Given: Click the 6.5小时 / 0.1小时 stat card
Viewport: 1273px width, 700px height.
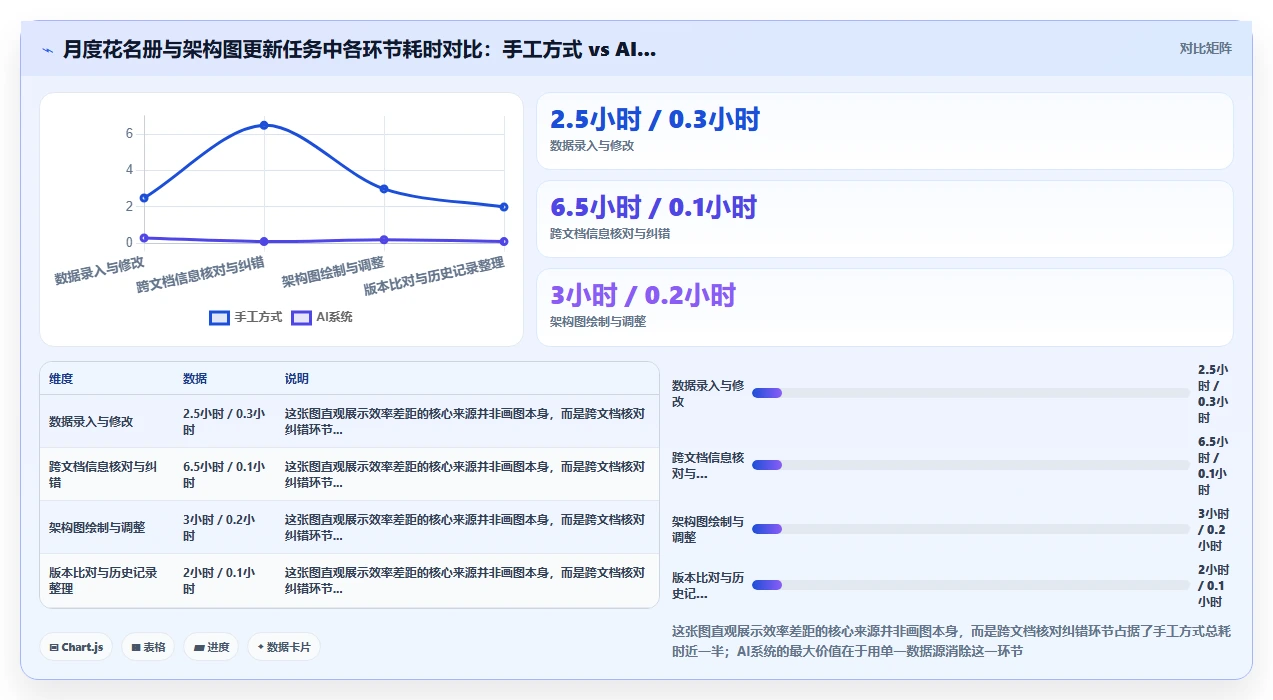Looking at the screenshot, I should pyautogui.click(x=885, y=219).
